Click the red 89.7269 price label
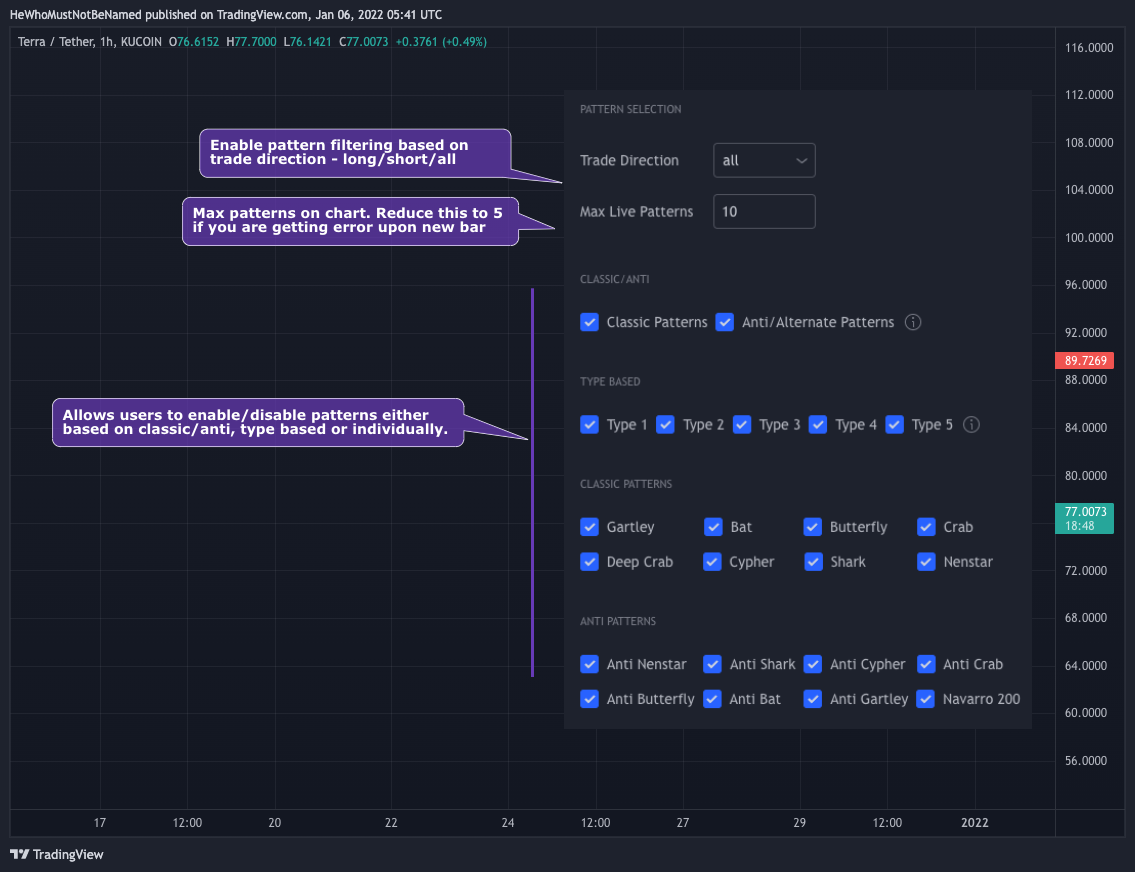The image size is (1135, 872). (1084, 360)
